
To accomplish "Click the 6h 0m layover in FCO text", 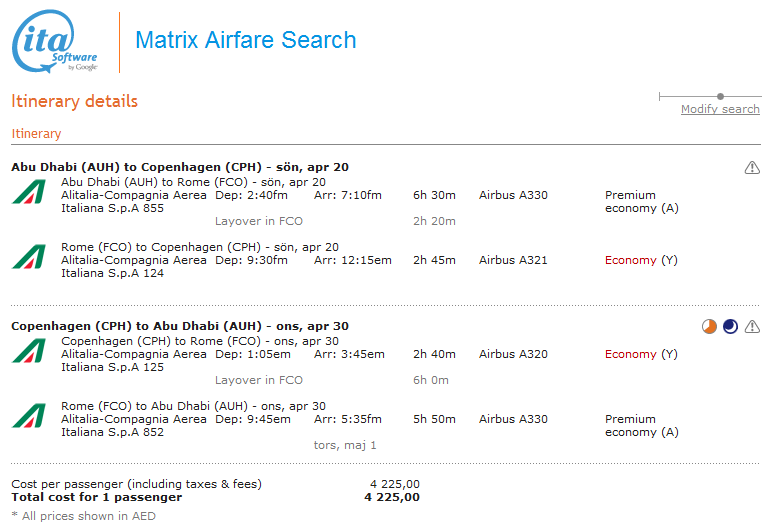I will coord(431,380).
